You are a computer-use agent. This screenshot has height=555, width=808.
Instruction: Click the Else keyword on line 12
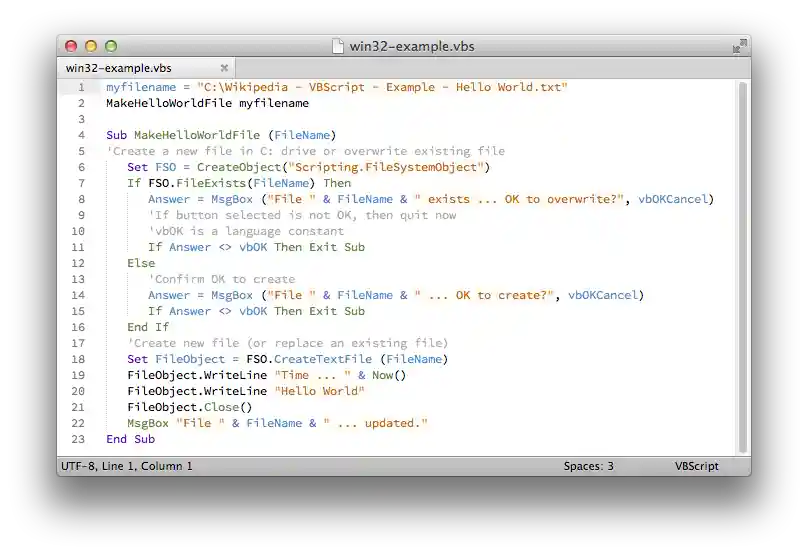point(141,263)
